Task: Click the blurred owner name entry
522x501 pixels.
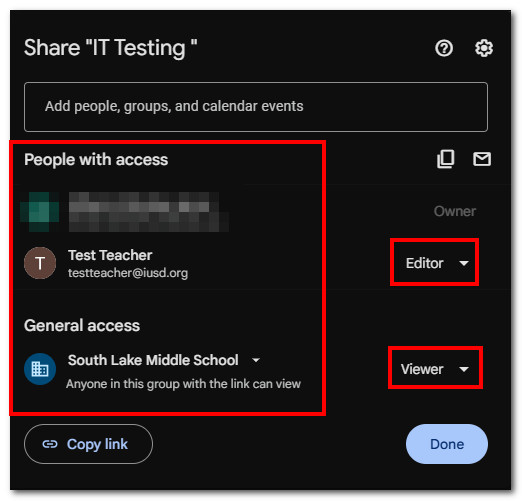Action: (x=148, y=212)
